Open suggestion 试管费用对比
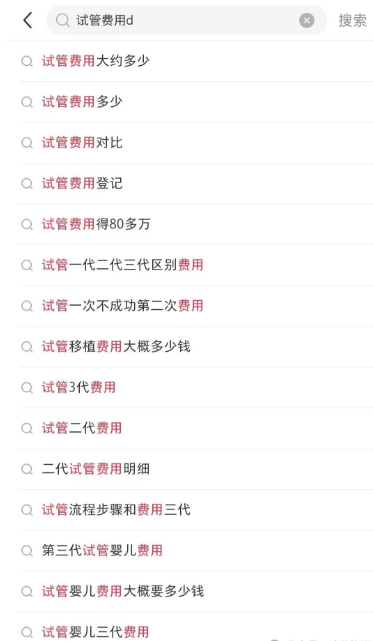374x641 pixels. pyautogui.click(x=196, y=143)
